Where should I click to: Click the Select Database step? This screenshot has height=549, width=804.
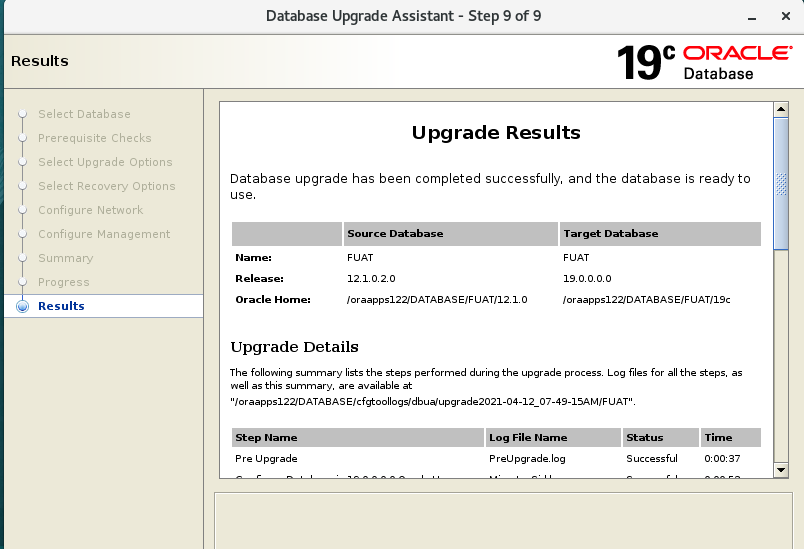point(84,114)
